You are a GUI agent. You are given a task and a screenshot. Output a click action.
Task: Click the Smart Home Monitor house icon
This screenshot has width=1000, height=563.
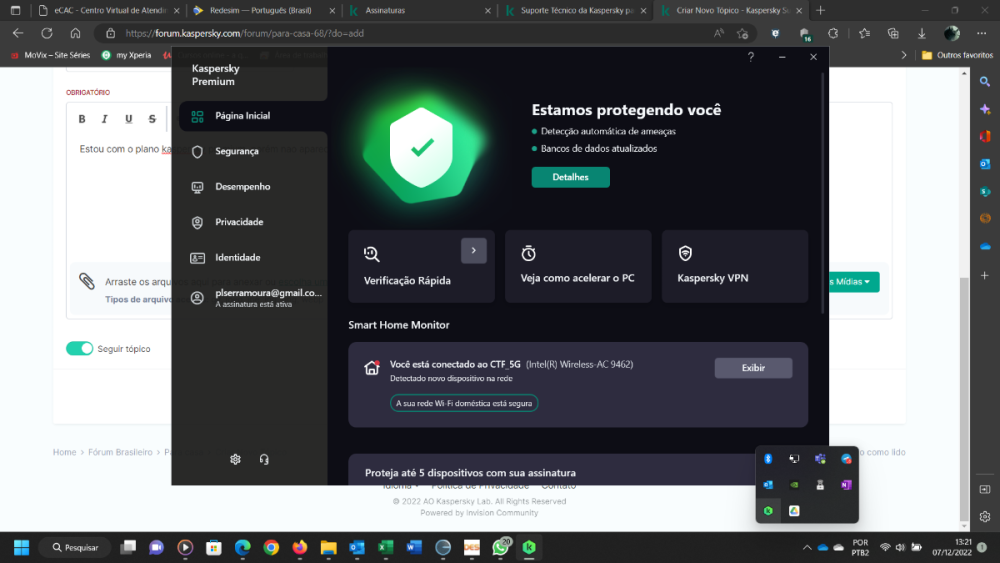click(x=372, y=367)
